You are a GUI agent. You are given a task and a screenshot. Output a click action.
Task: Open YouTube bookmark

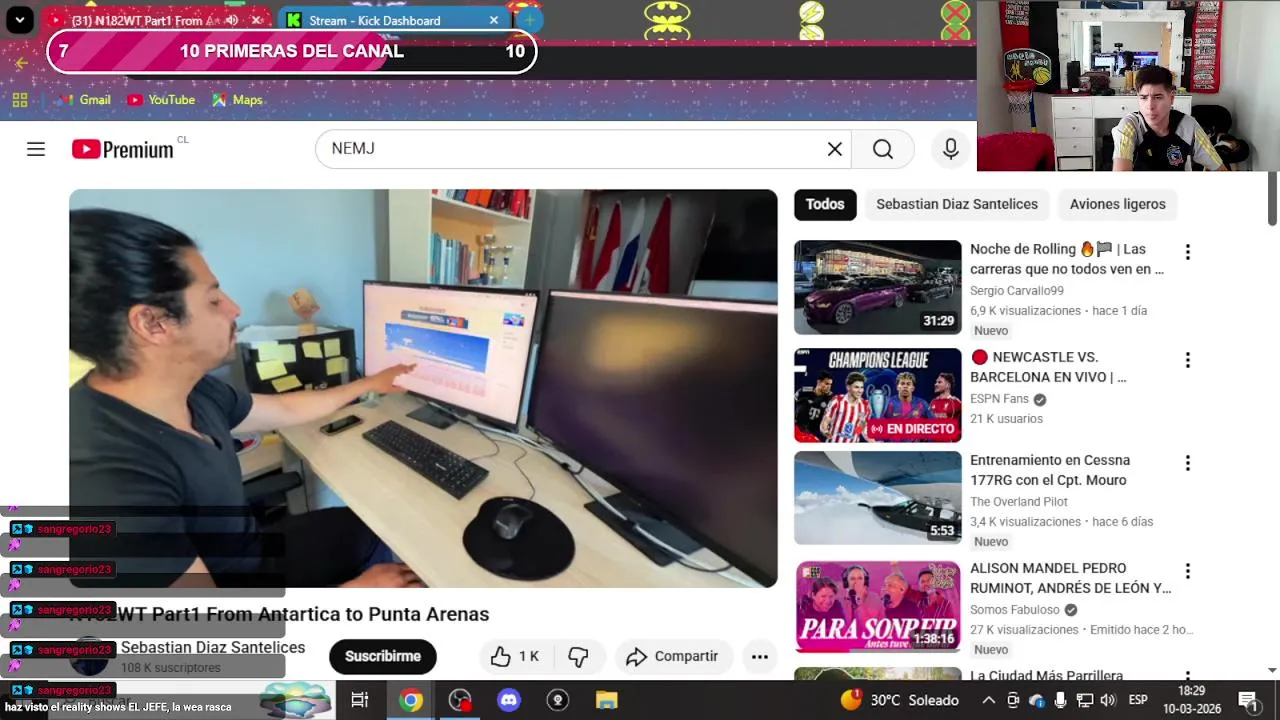click(161, 100)
